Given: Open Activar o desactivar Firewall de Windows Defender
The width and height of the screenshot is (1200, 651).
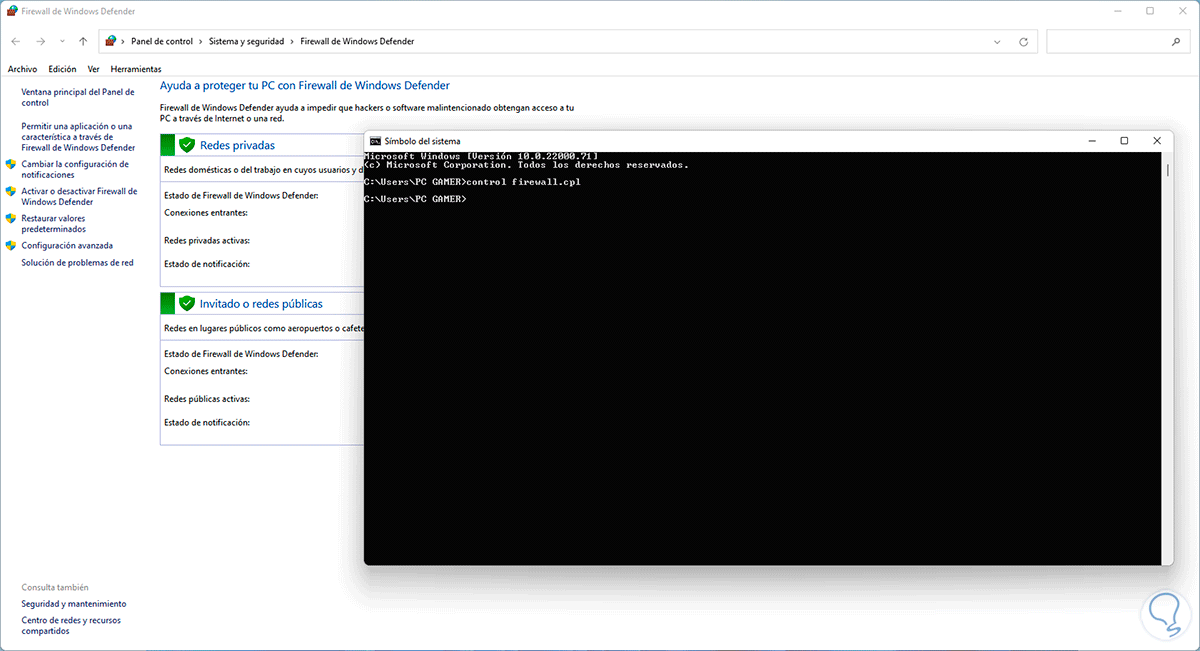Looking at the screenshot, I should pos(79,196).
